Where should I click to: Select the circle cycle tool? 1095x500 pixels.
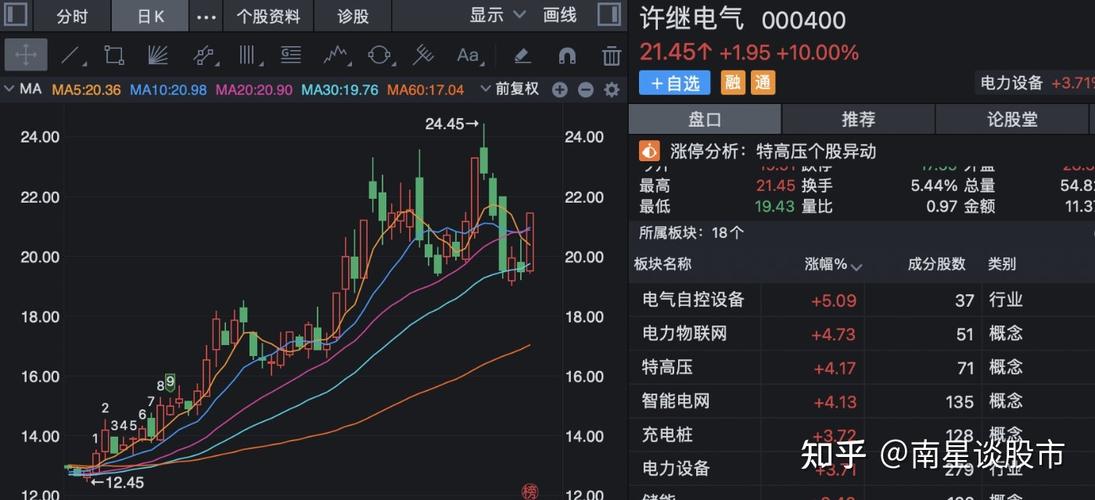tap(381, 55)
